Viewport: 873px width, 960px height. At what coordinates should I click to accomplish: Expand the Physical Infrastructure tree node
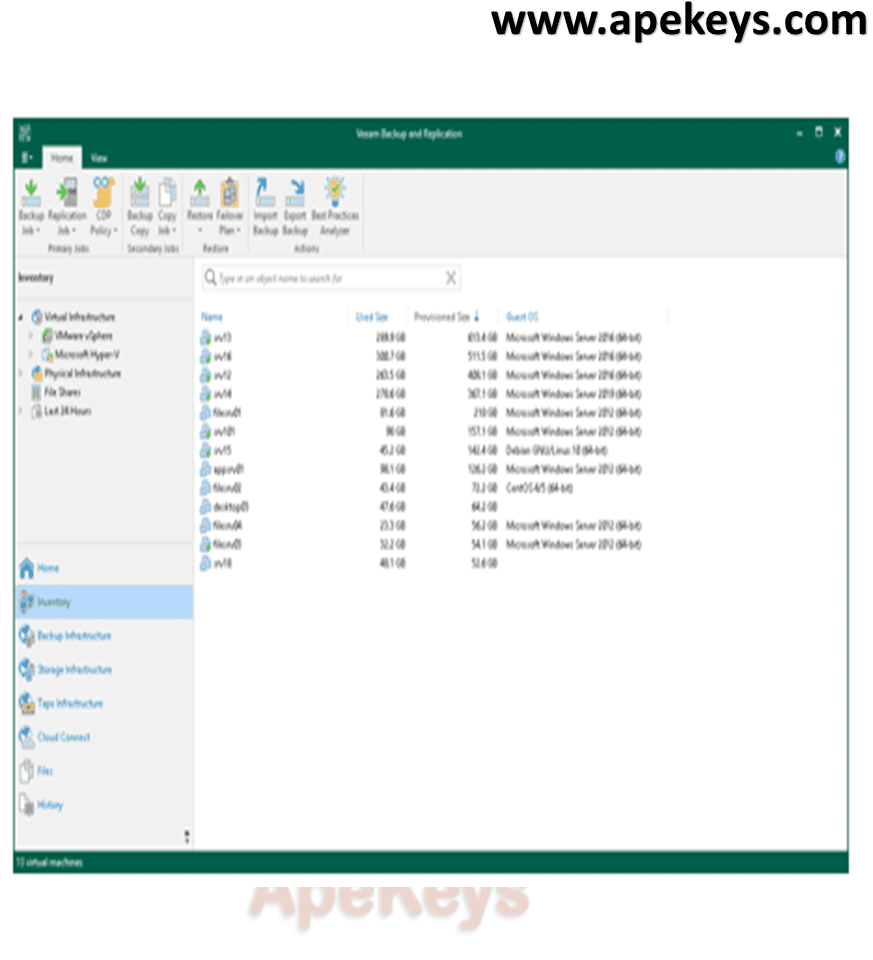[21, 373]
